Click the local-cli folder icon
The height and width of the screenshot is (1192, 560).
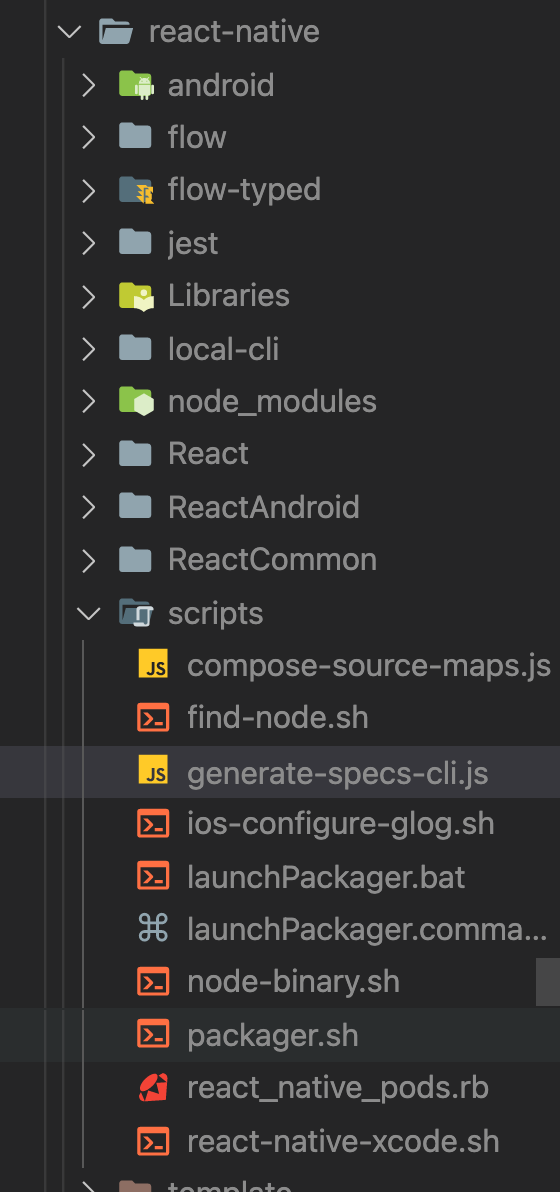135,348
